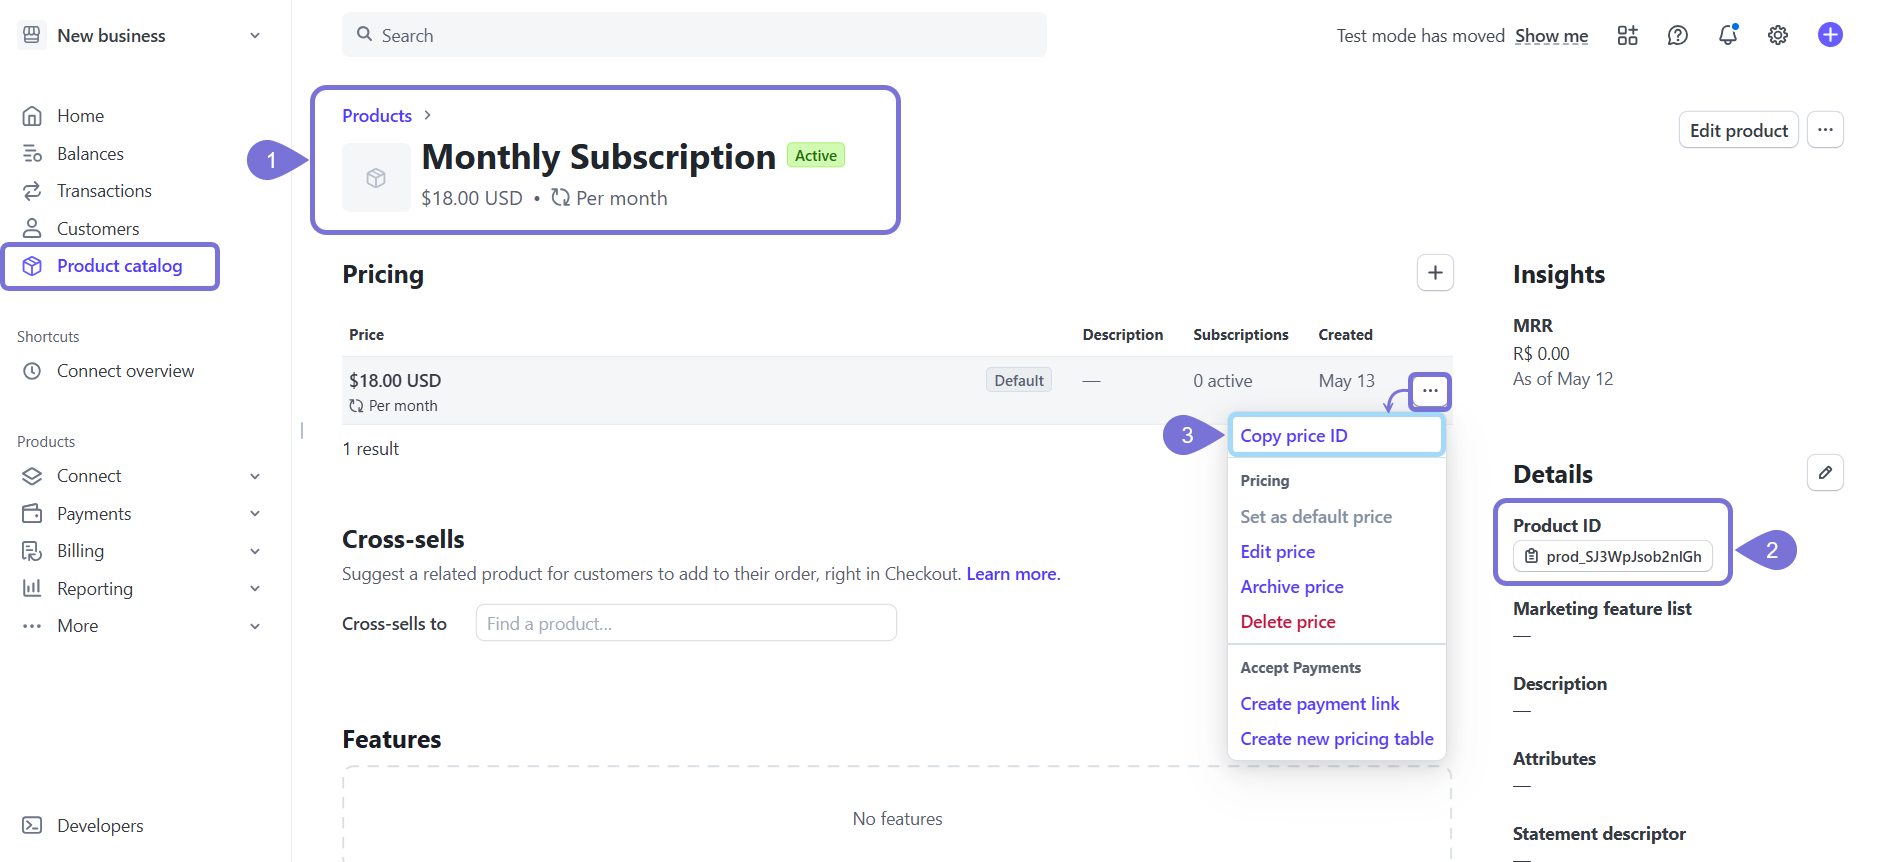Open the price row three-dot menu
This screenshot has height=862, width=1885.
pyautogui.click(x=1430, y=391)
